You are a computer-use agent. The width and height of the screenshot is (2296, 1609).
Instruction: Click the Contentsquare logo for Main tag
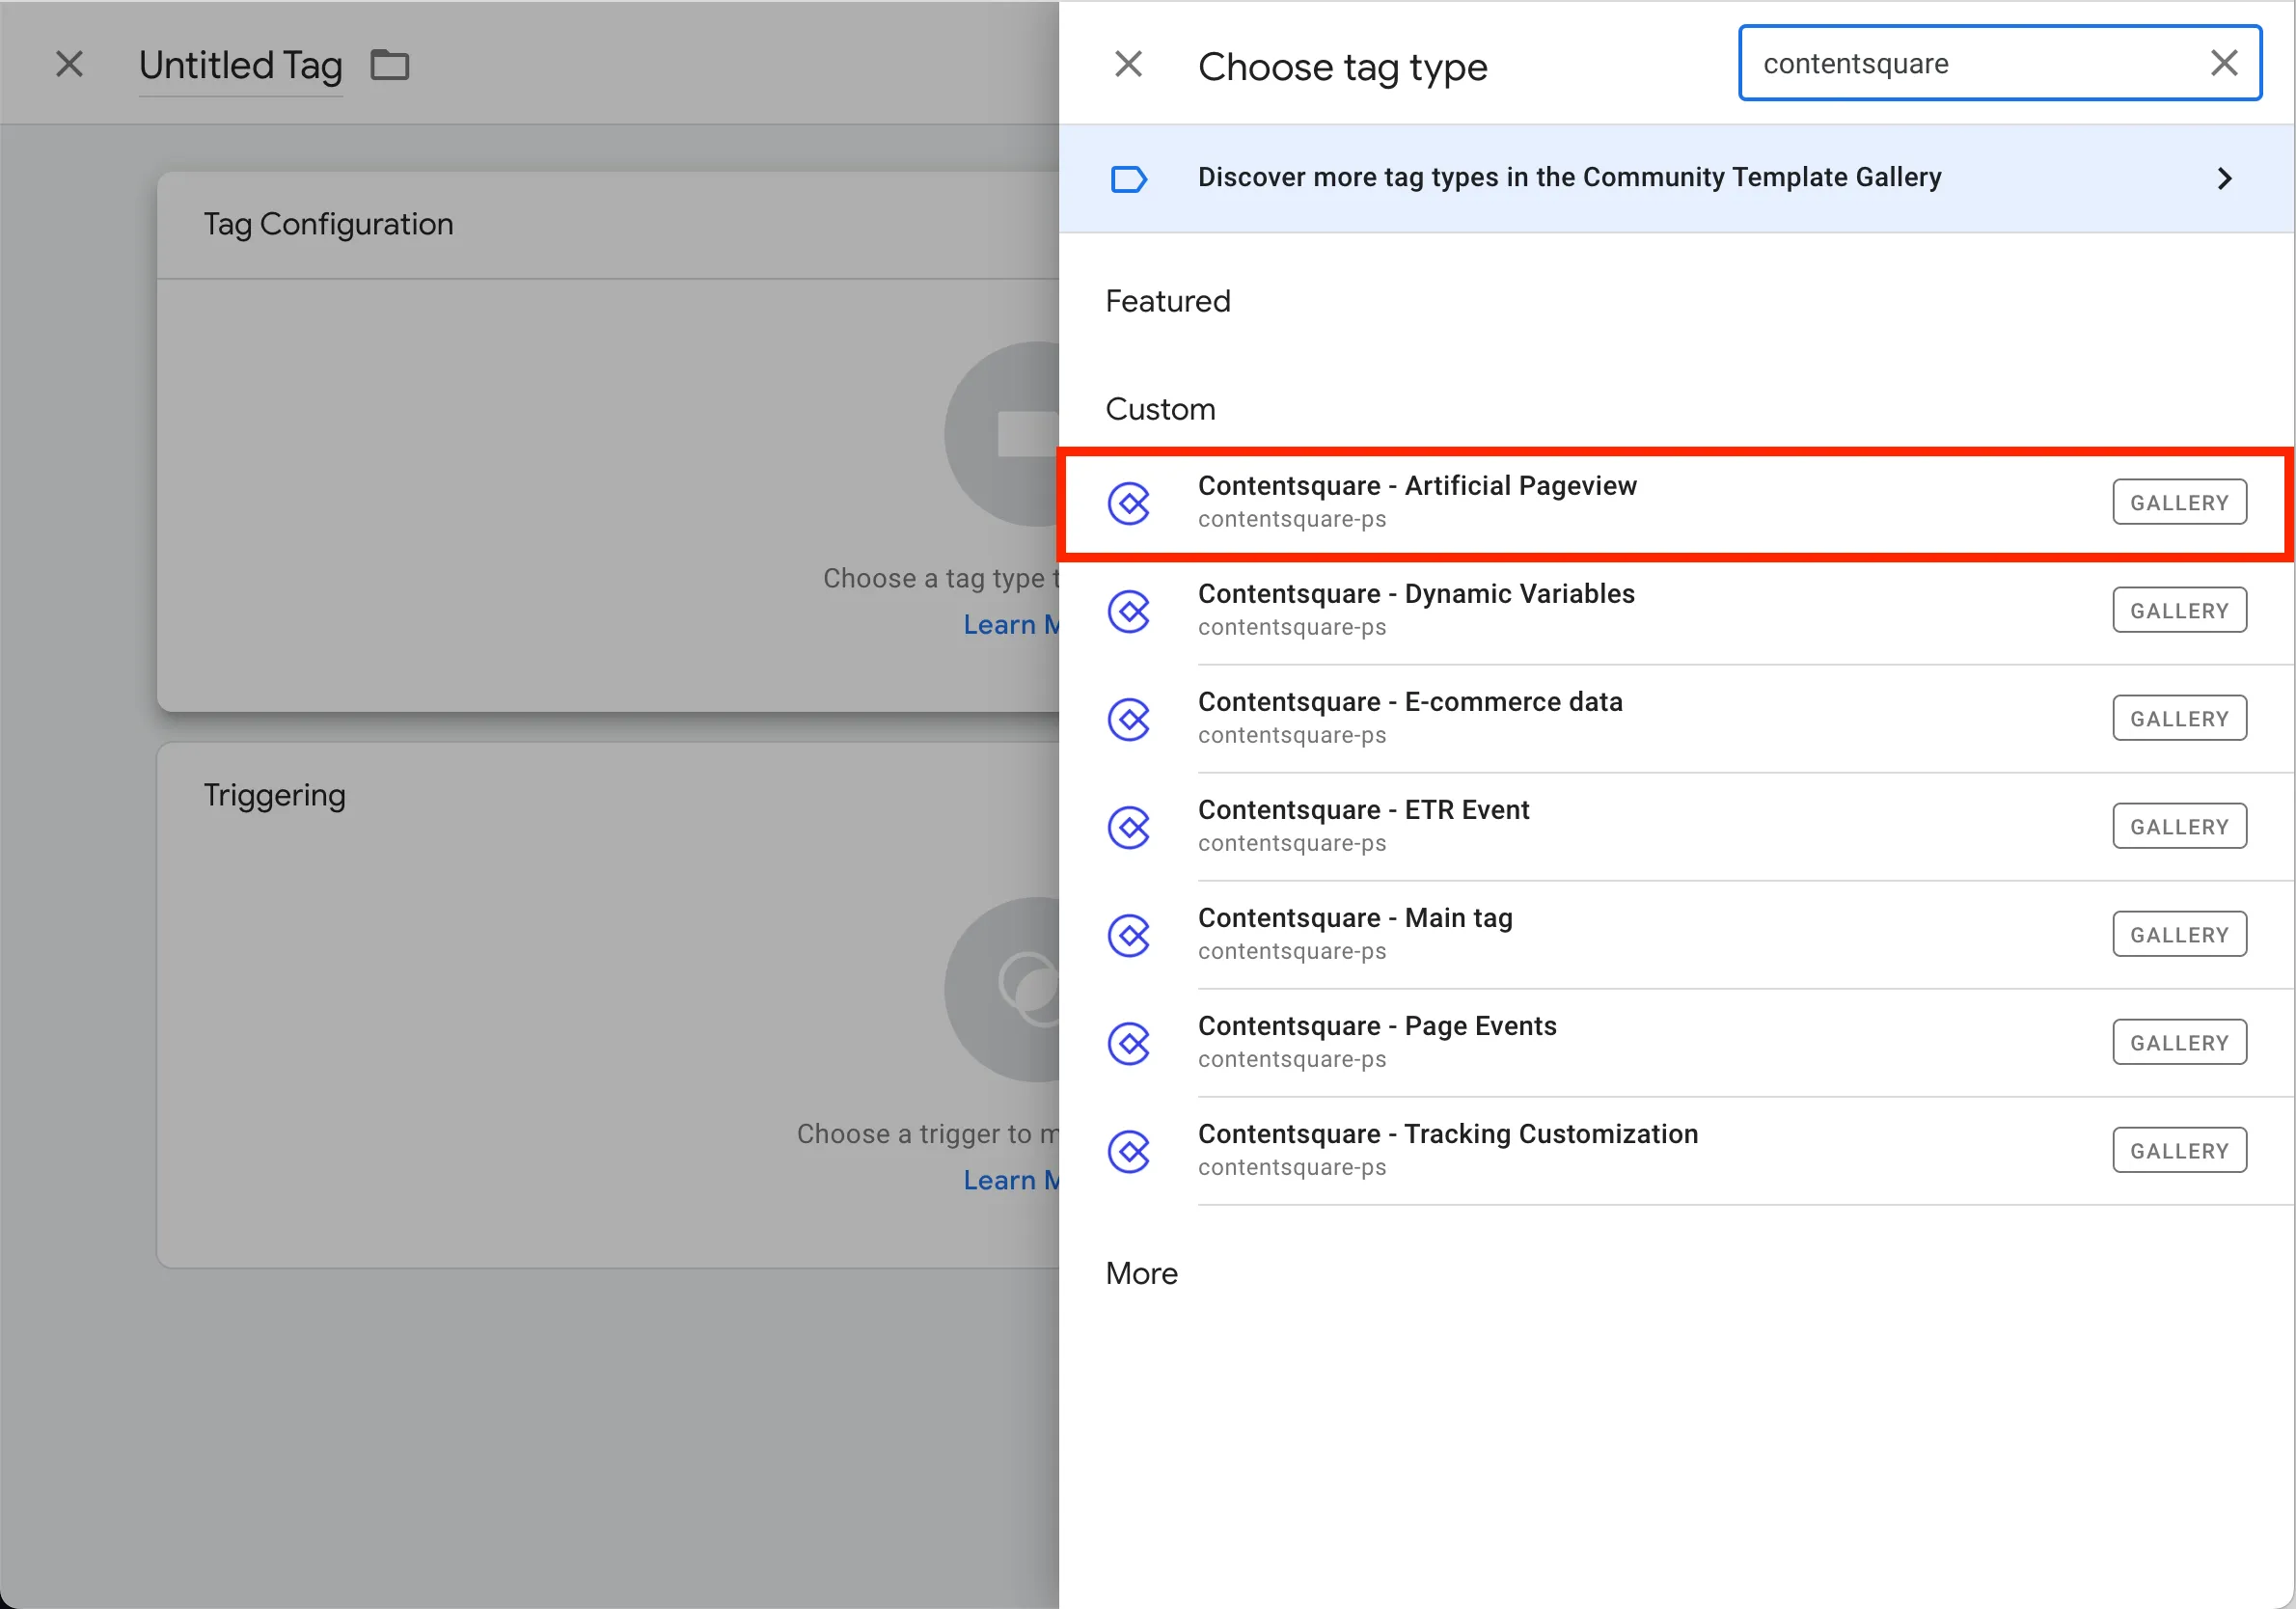[x=1129, y=935]
